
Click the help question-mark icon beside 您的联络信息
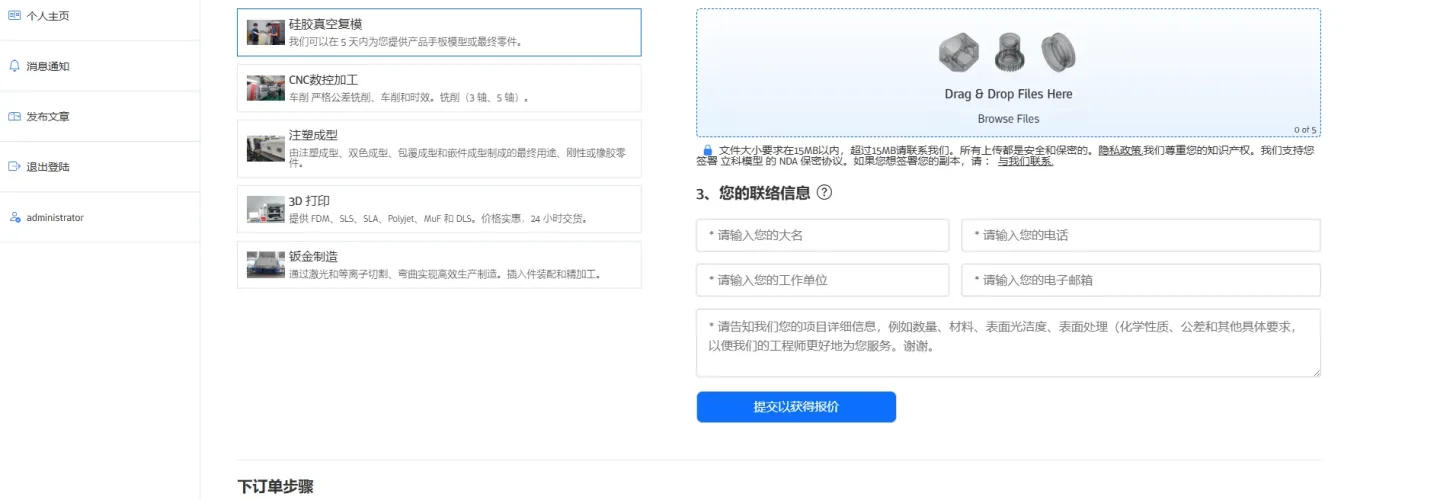coord(824,193)
